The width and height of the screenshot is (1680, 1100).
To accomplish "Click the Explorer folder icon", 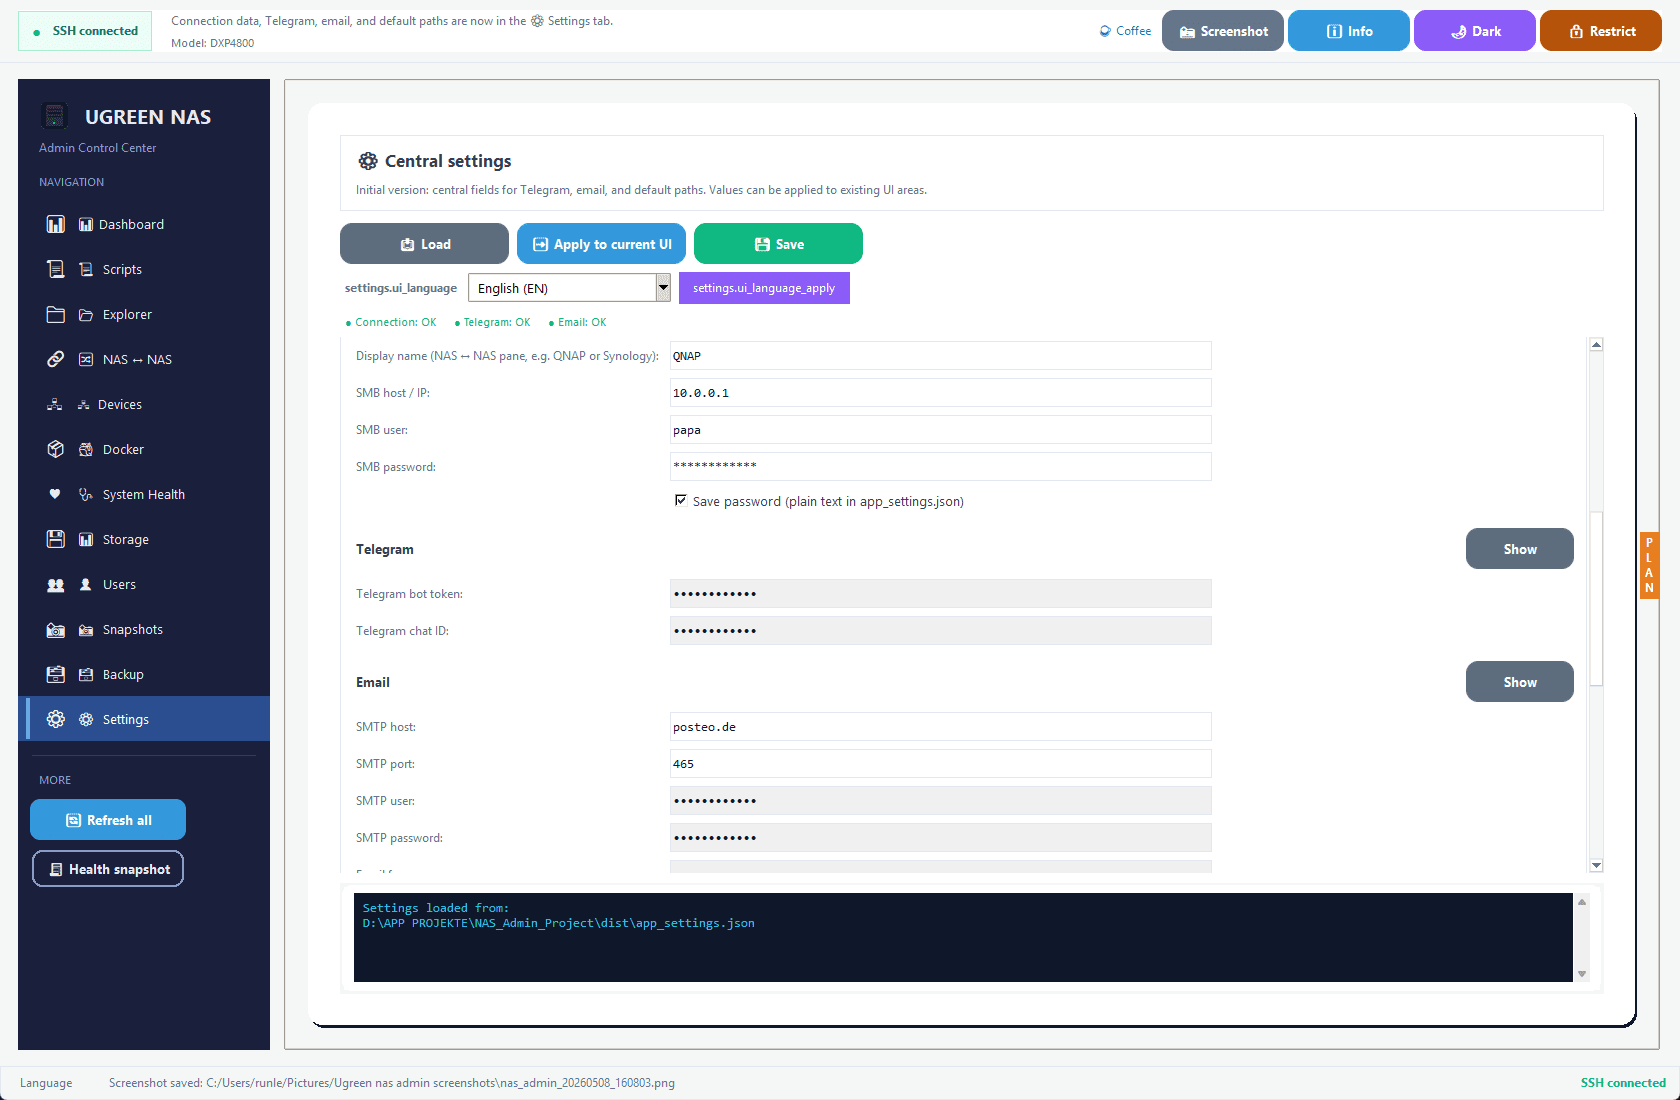I will point(56,314).
